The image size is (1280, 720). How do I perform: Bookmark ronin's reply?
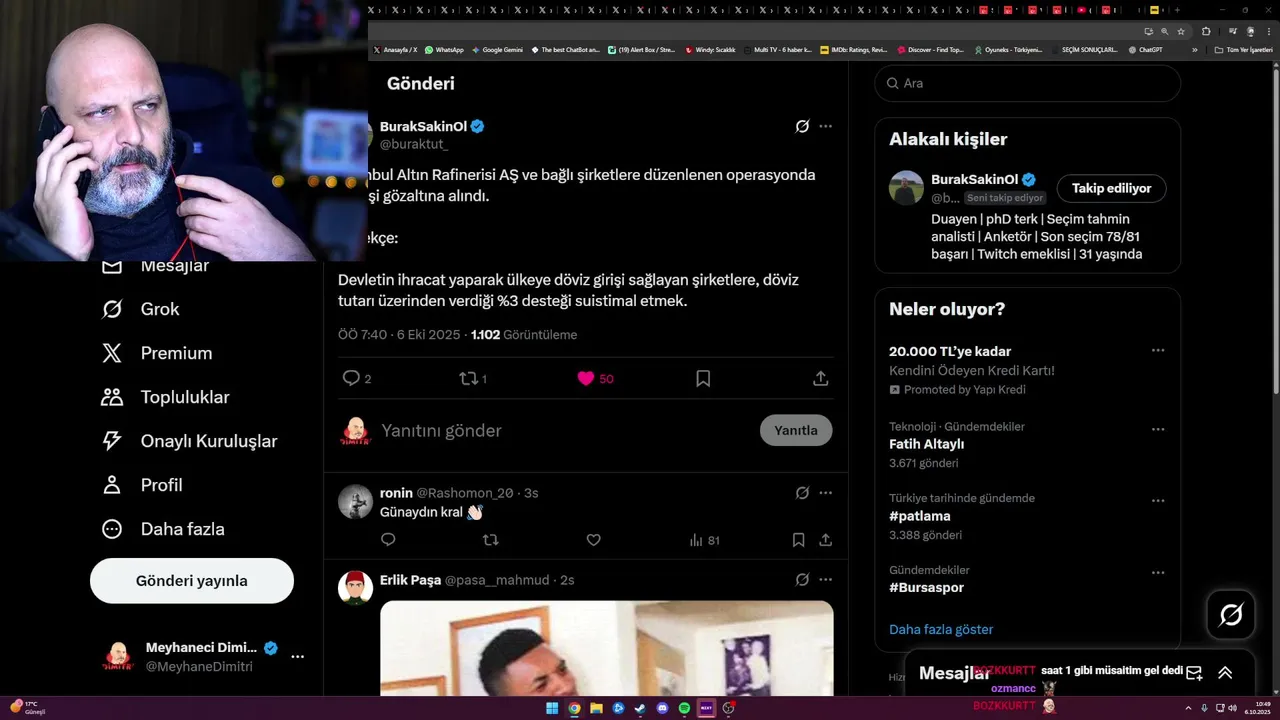(798, 540)
